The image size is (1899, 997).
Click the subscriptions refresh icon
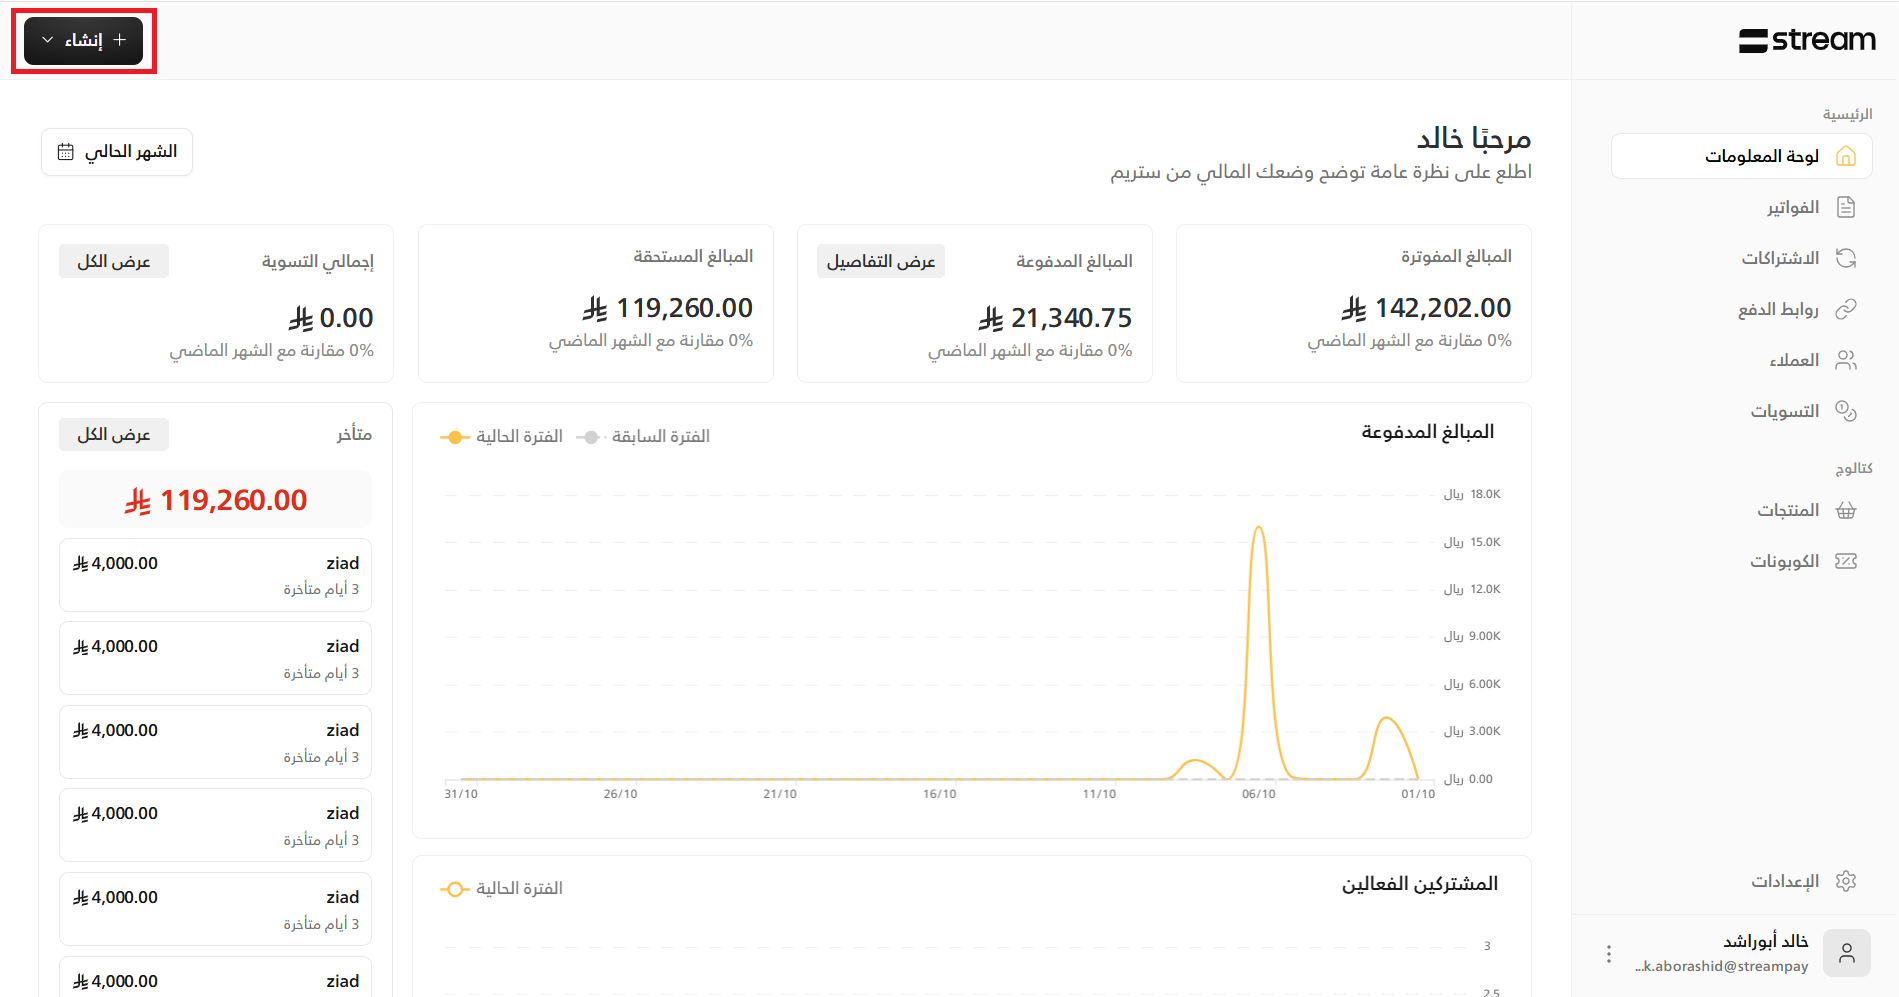pyautogui.click(x=1846, y=258)
